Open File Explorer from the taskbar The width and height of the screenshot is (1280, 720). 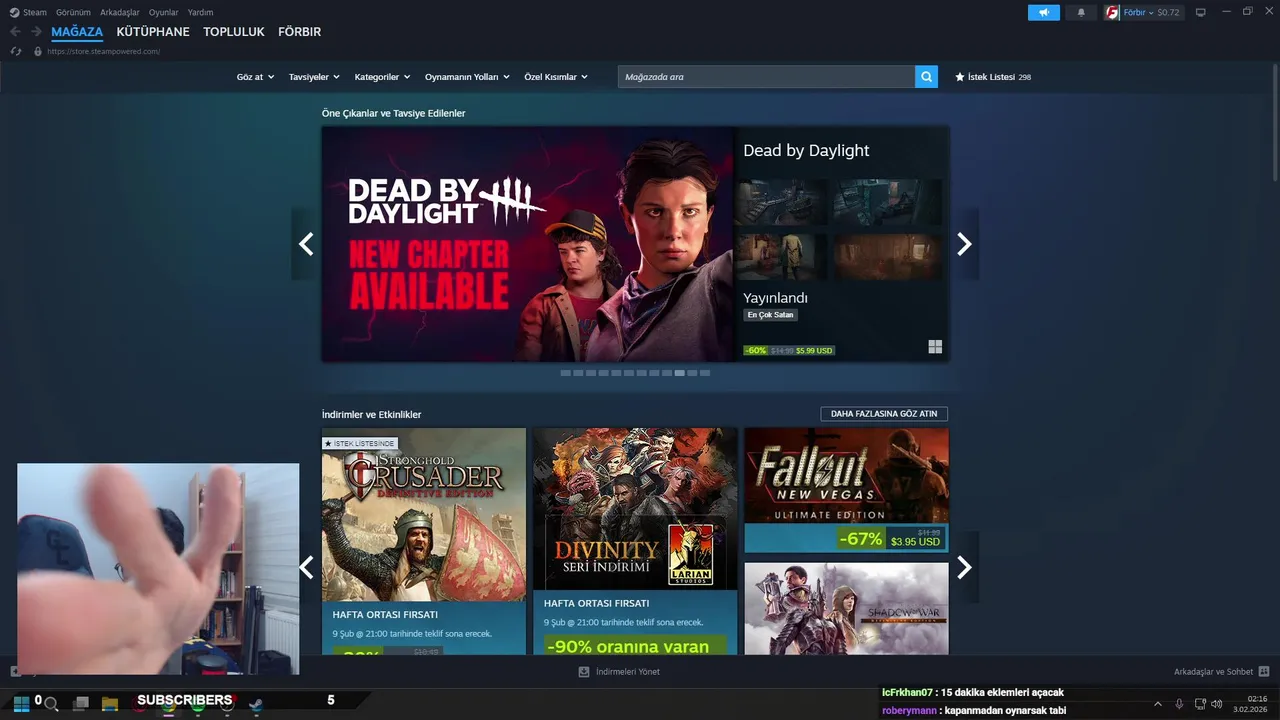click(110, 704)
